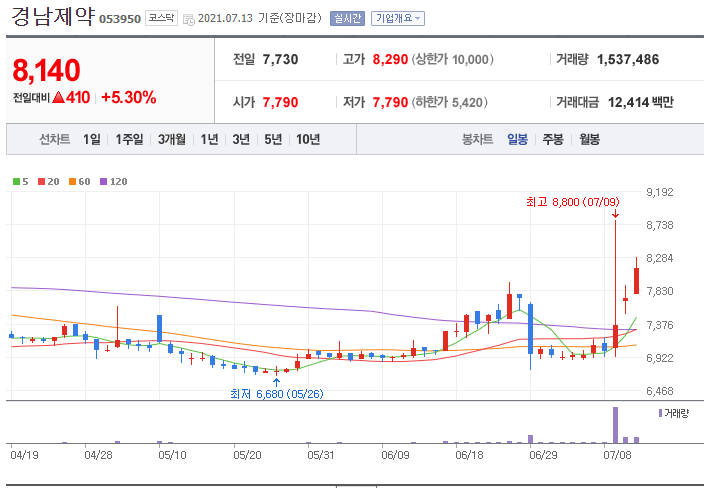The height and width of the screenshot is (488, 704).
Task: Click the 실시간 real-time button
Action: point(347,18)
